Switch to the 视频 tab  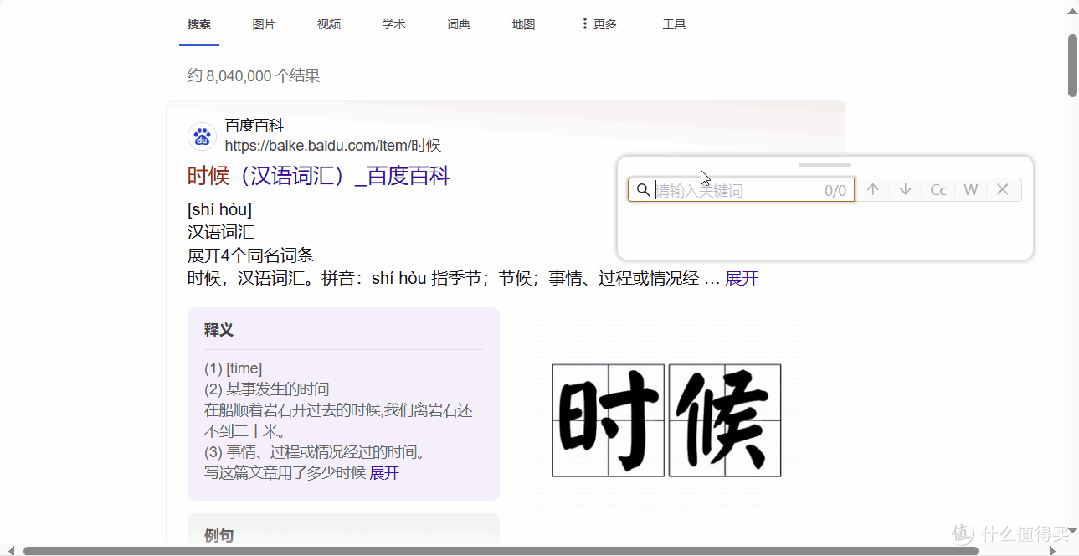pos(328,24)
